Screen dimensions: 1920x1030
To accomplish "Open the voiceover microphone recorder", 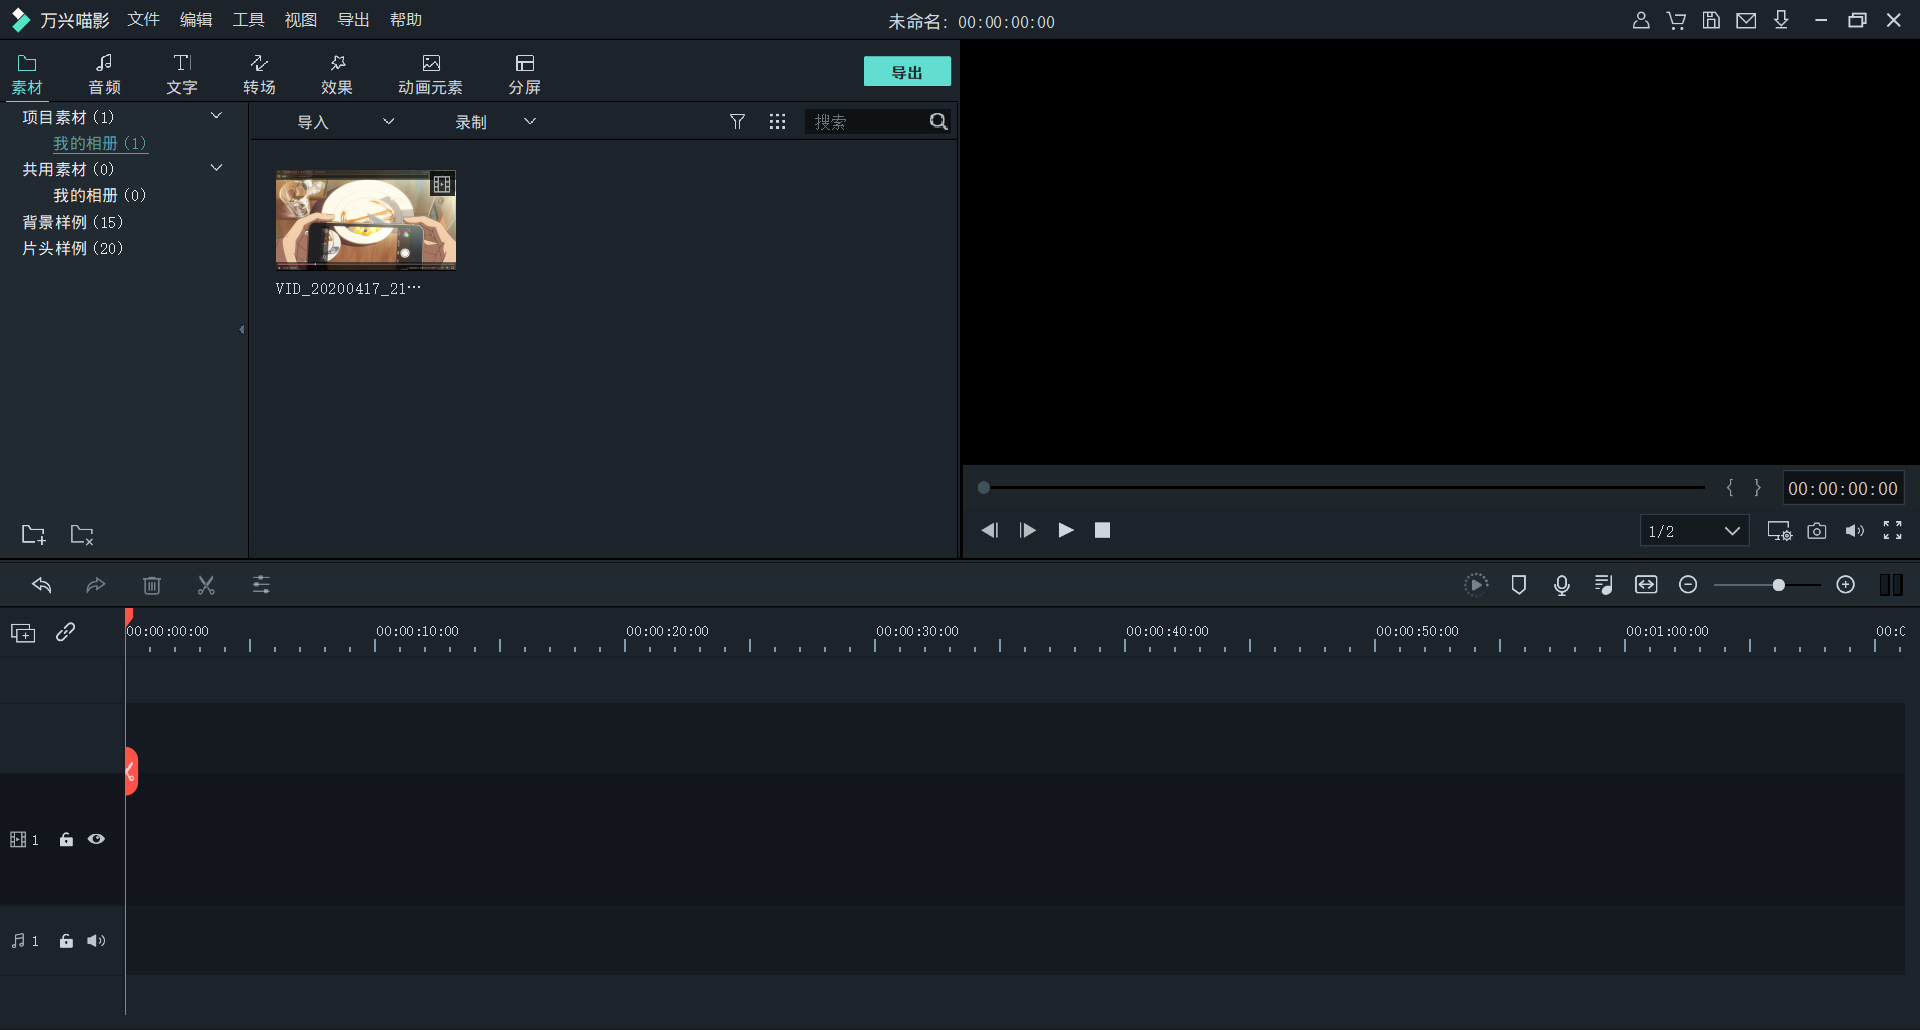I will tap(1561, 585).
